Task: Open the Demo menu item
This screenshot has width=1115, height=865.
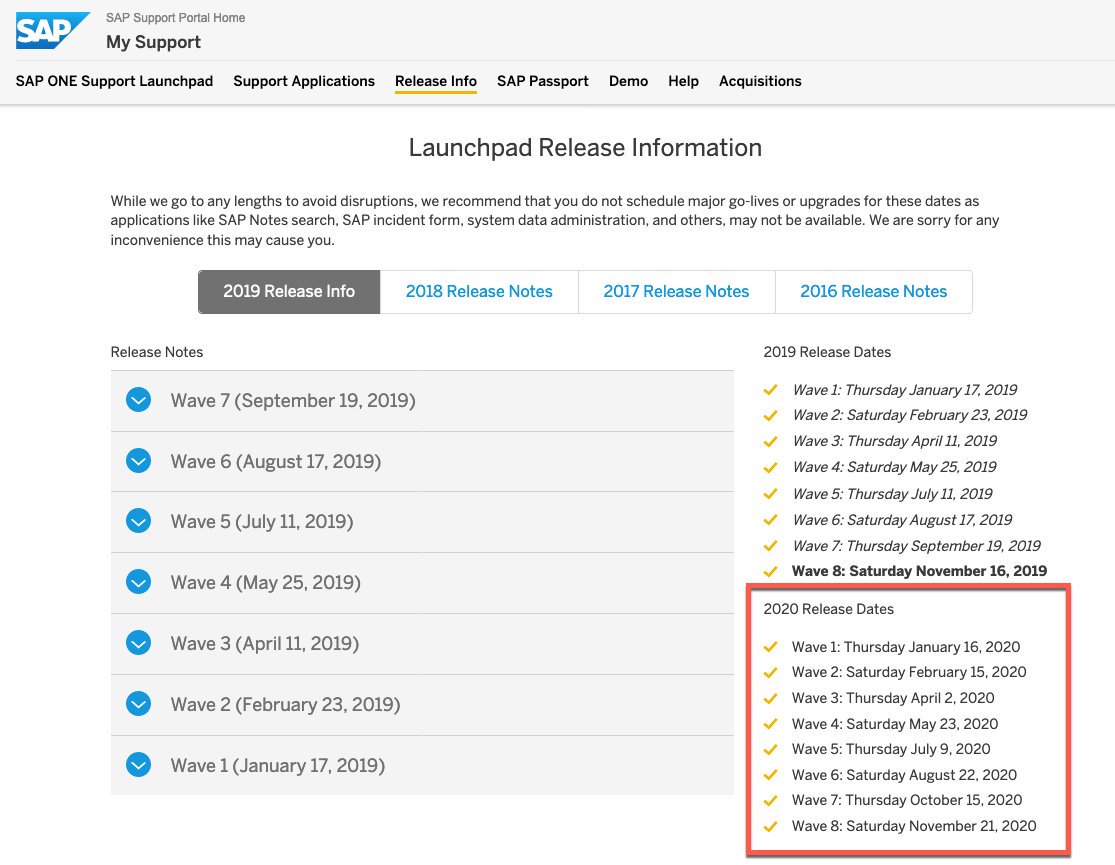Action: (629, 81)
